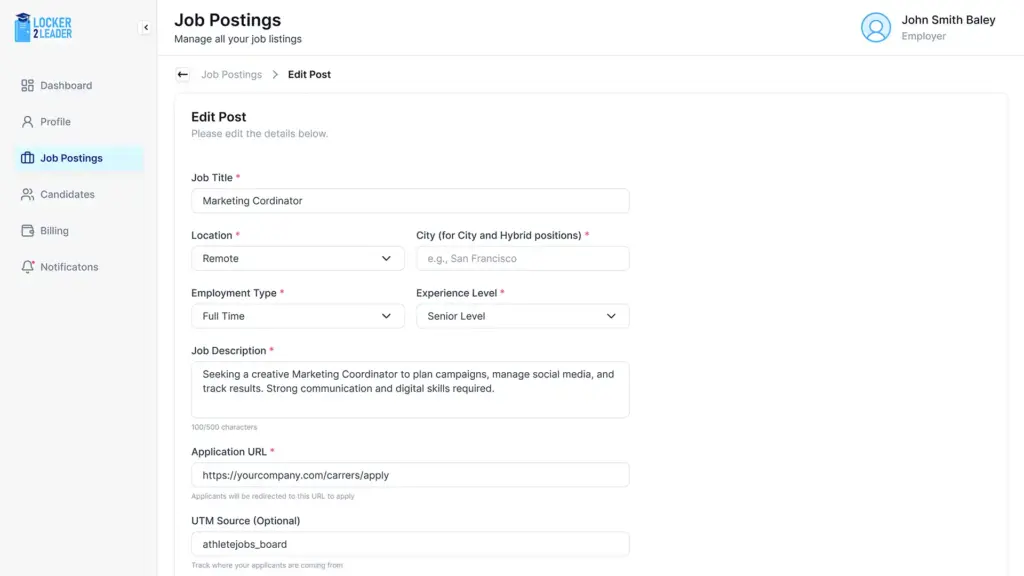Click the back arrow beside the breadcrumb
1024x576 pixels.
pyautogui.click(x=183, y=75)
